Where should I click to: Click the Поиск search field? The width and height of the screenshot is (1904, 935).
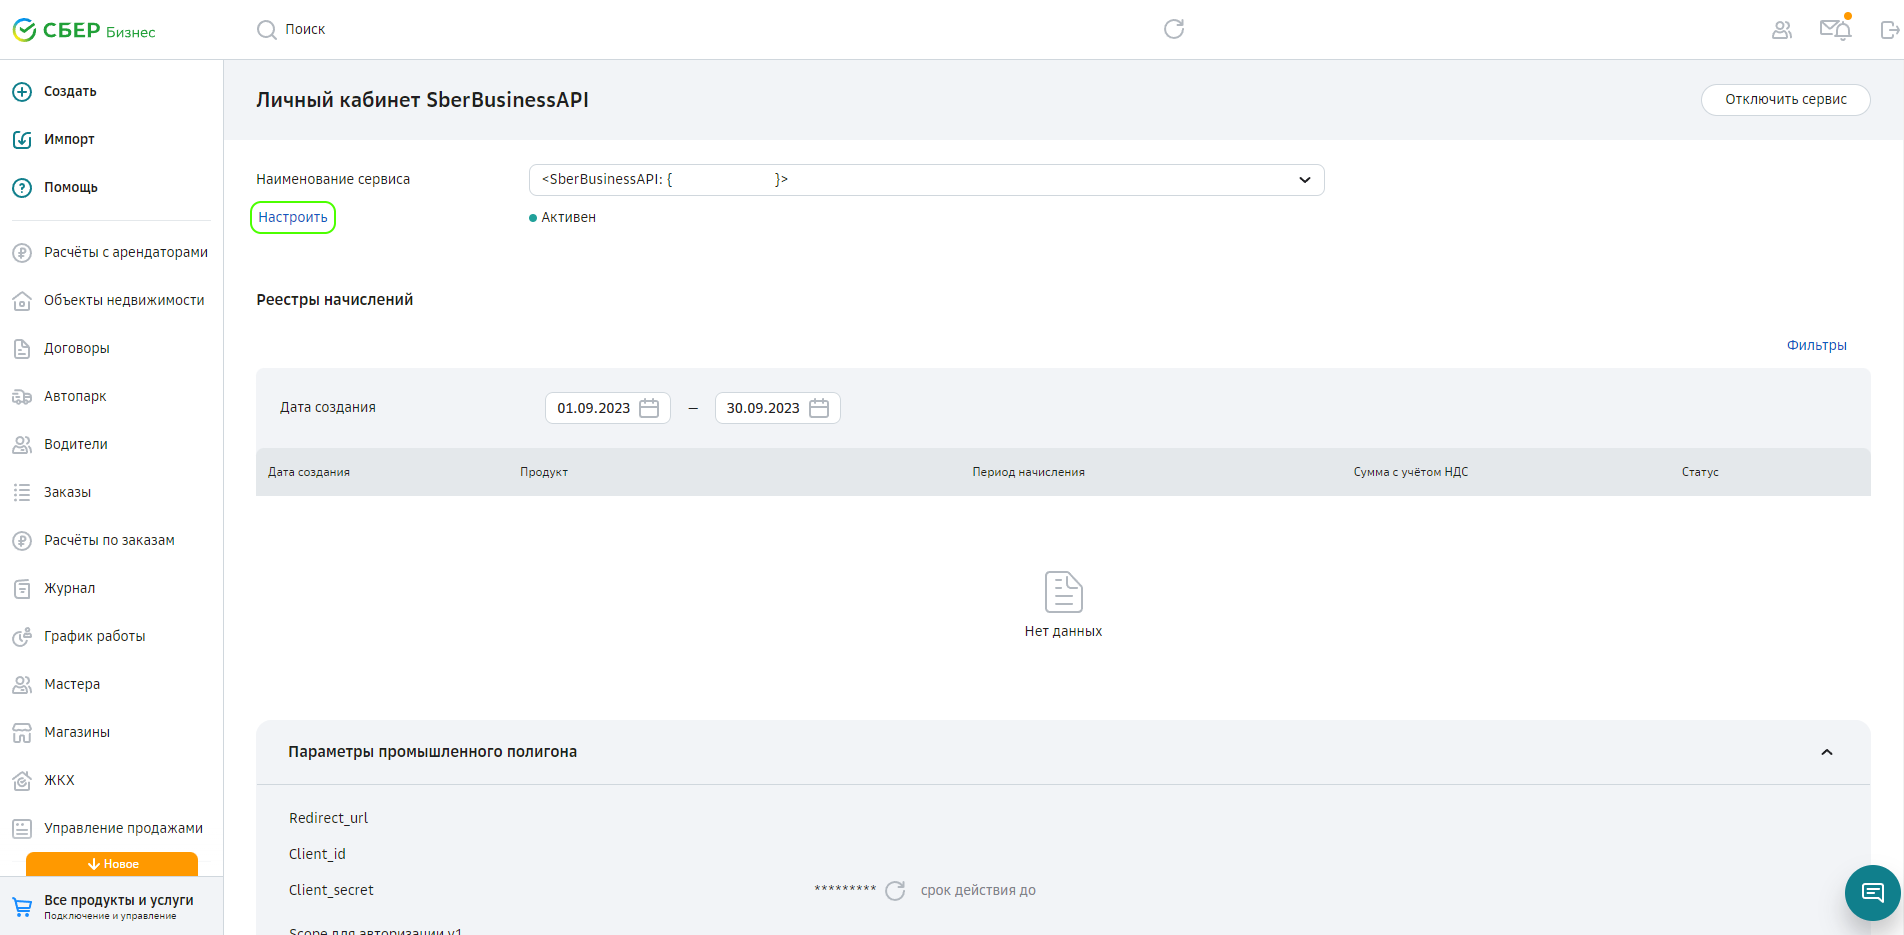pos(305,30)
